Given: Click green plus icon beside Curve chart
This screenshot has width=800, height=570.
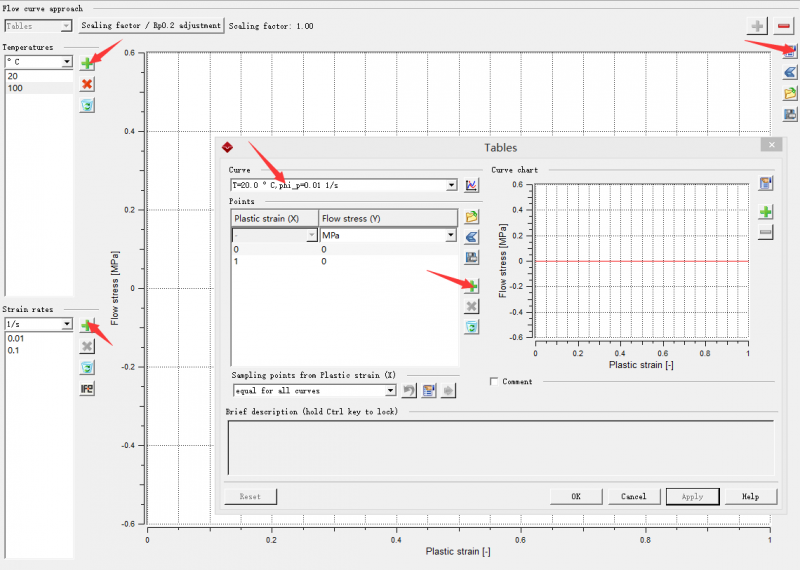Looking at the screenshot, I should coord(765,212).
